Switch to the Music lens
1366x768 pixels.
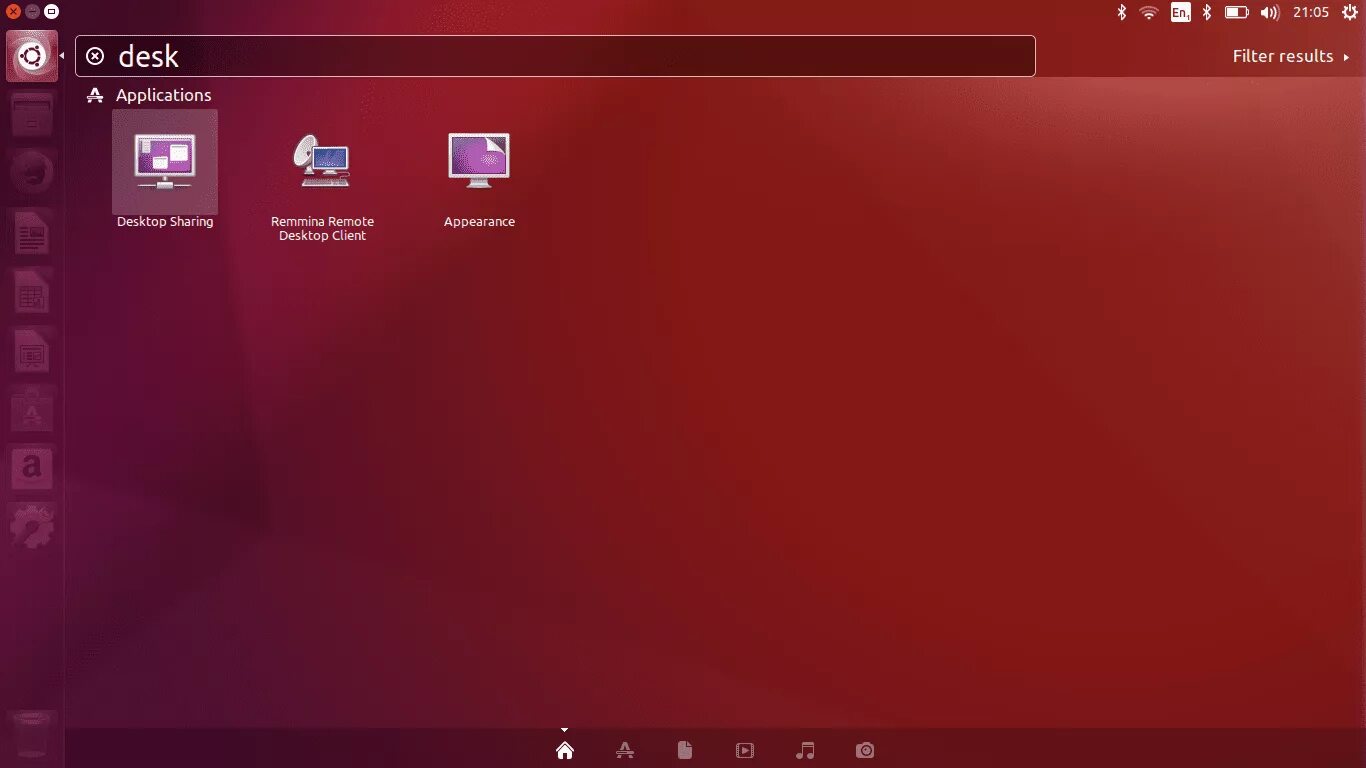805,750
